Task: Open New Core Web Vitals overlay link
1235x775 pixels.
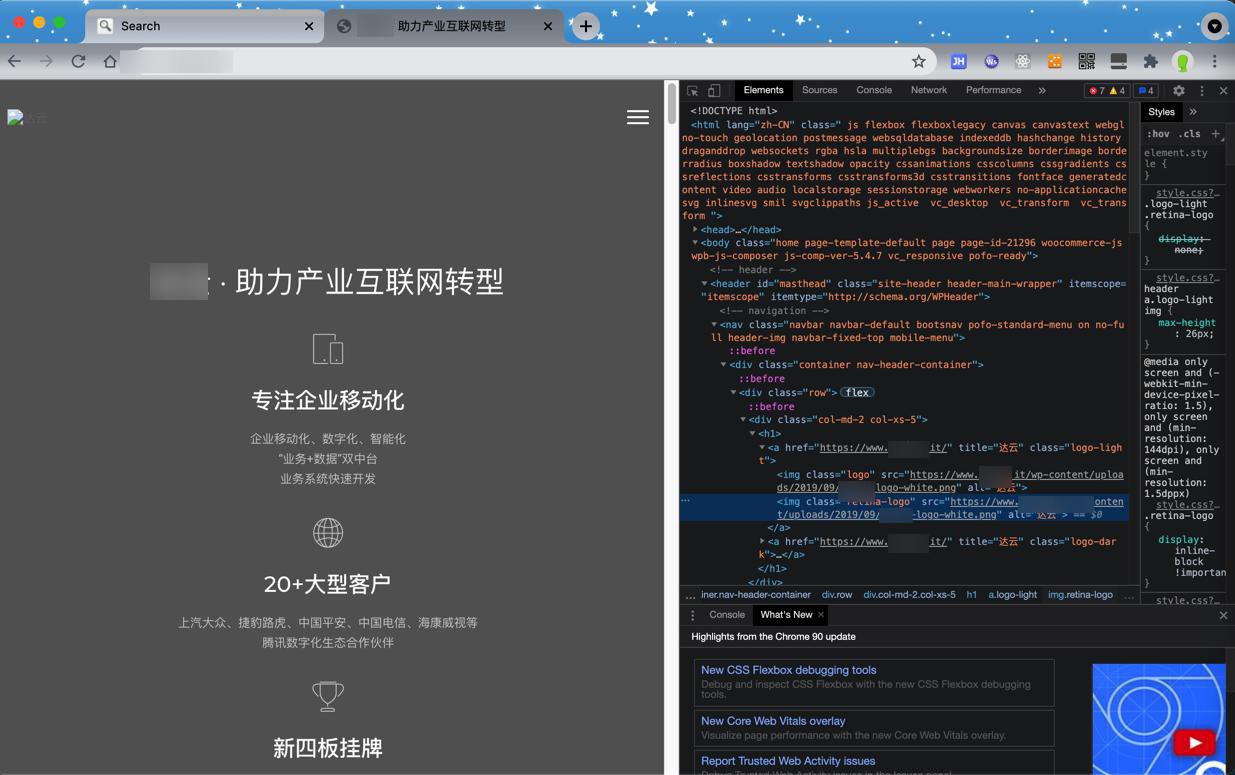Action: tap(773, 721)
